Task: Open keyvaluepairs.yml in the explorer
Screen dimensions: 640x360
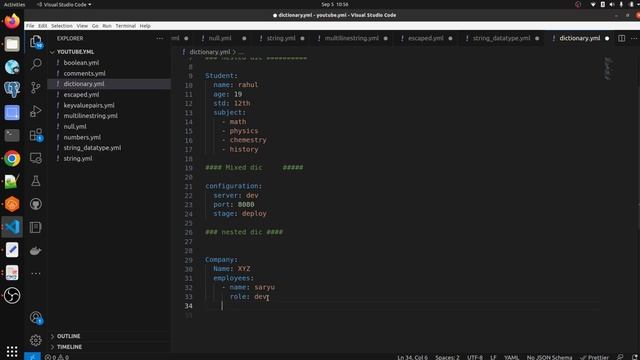Action: tap(89, 105)
